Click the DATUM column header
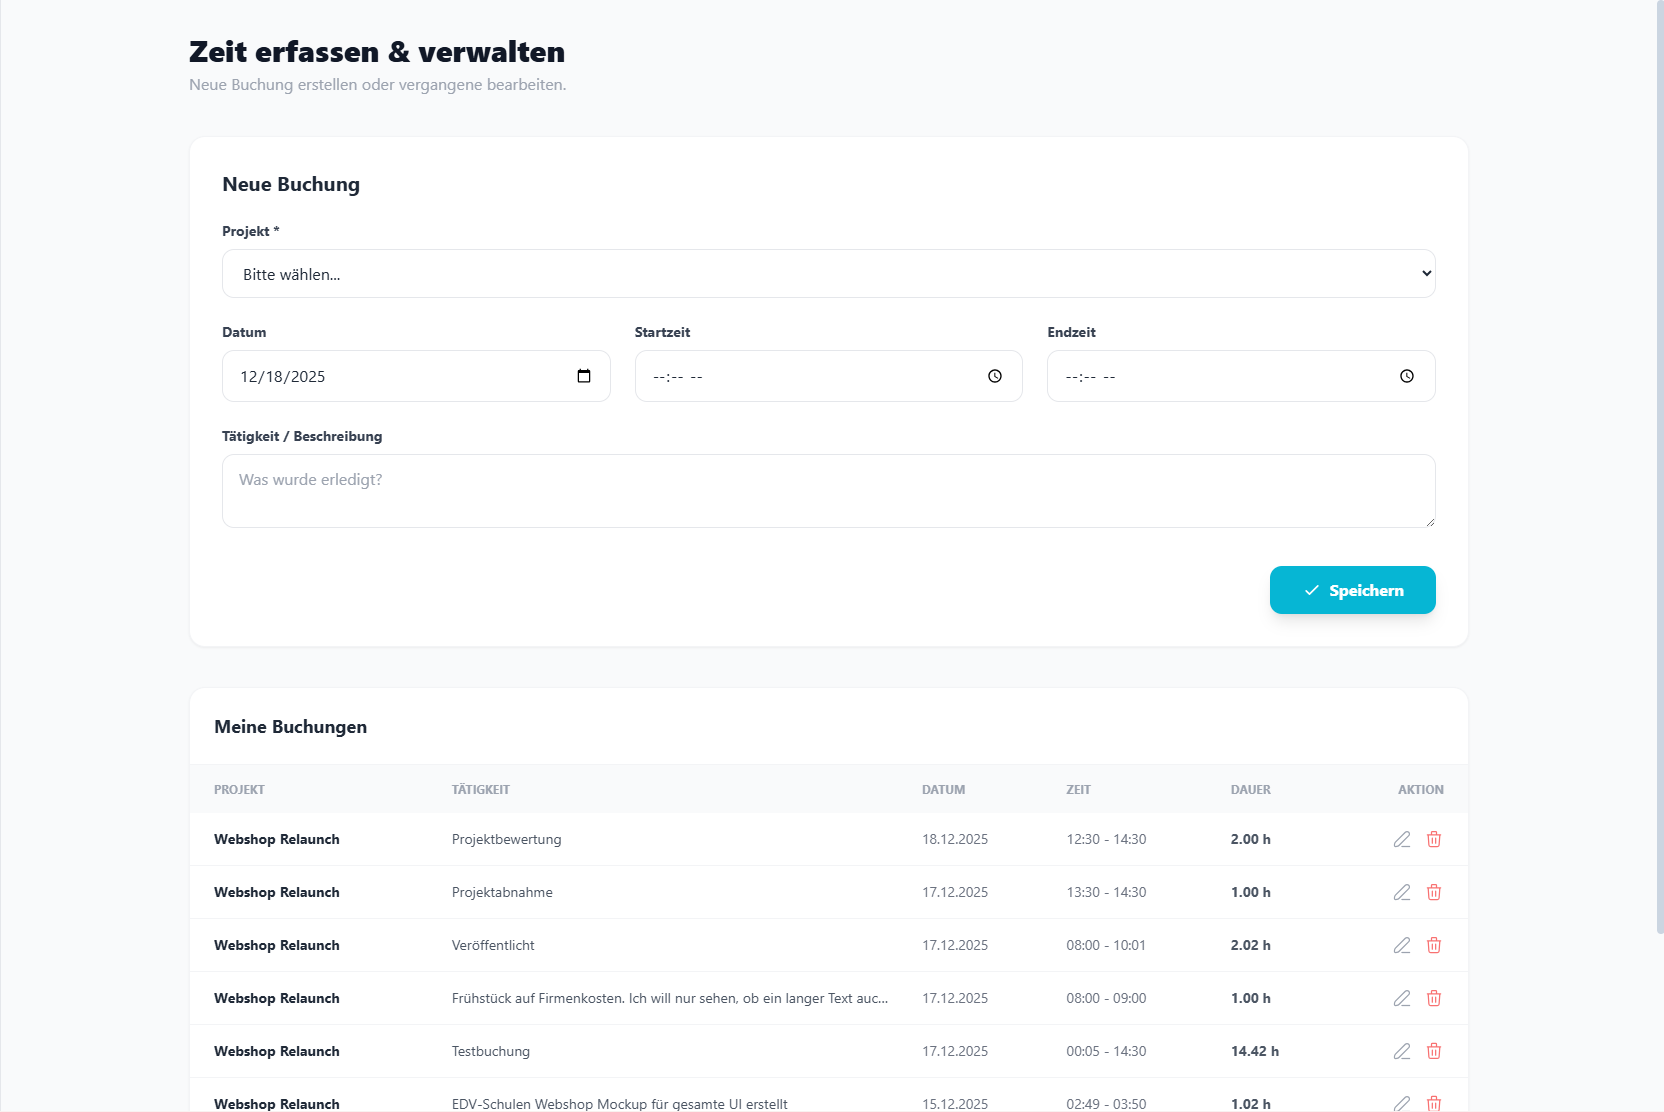Viewport: 1664px width, 1112px height. [x=943, y=790]
